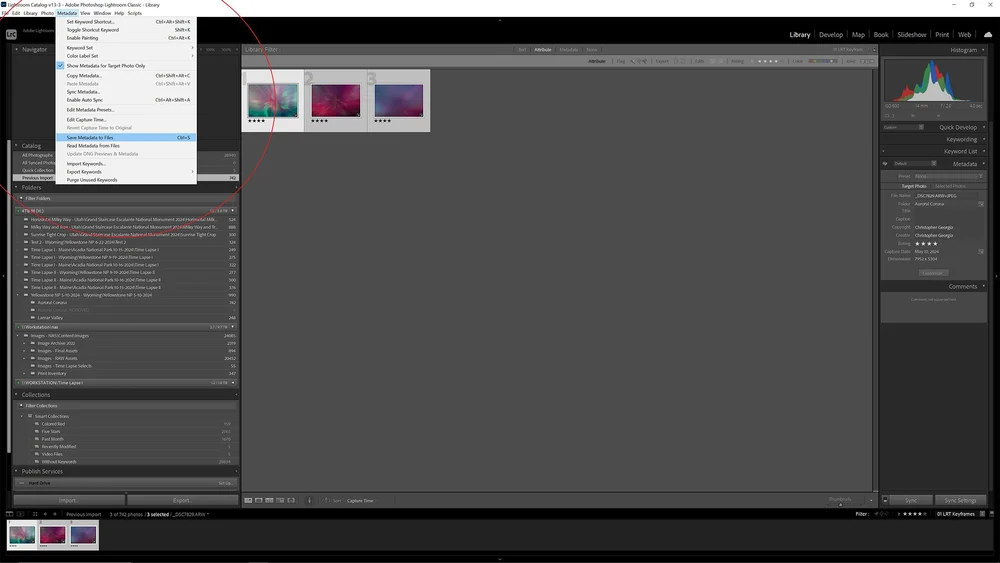Click the Lightroom Classic LrC logo
The height and width of the screenshot is (563, 1000).
[11, 34]
